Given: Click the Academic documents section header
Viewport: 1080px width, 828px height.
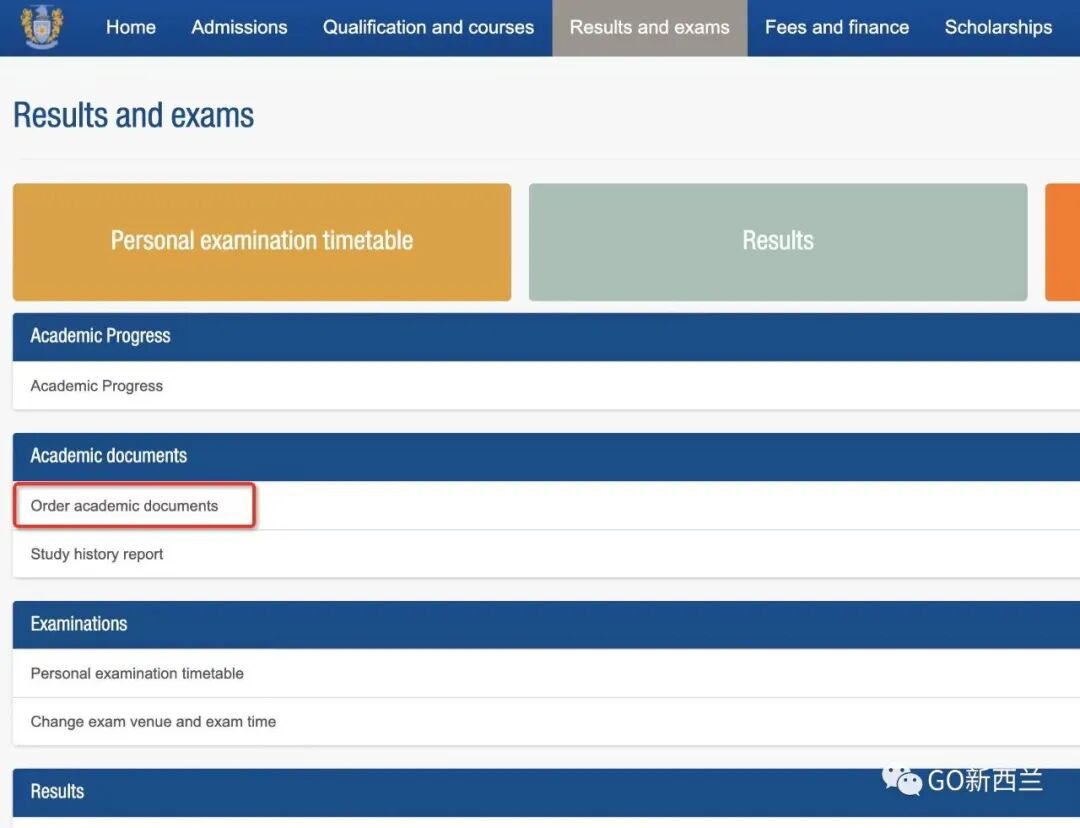Looking at the screenshot, I should point(546,456).
